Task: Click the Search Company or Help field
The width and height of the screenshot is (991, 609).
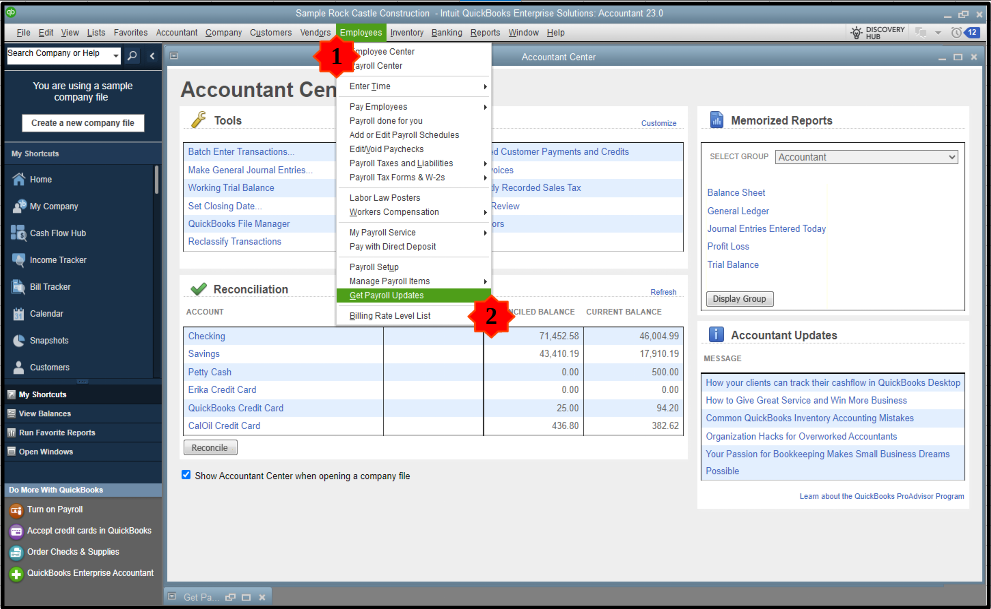Action: pos(59,54)
